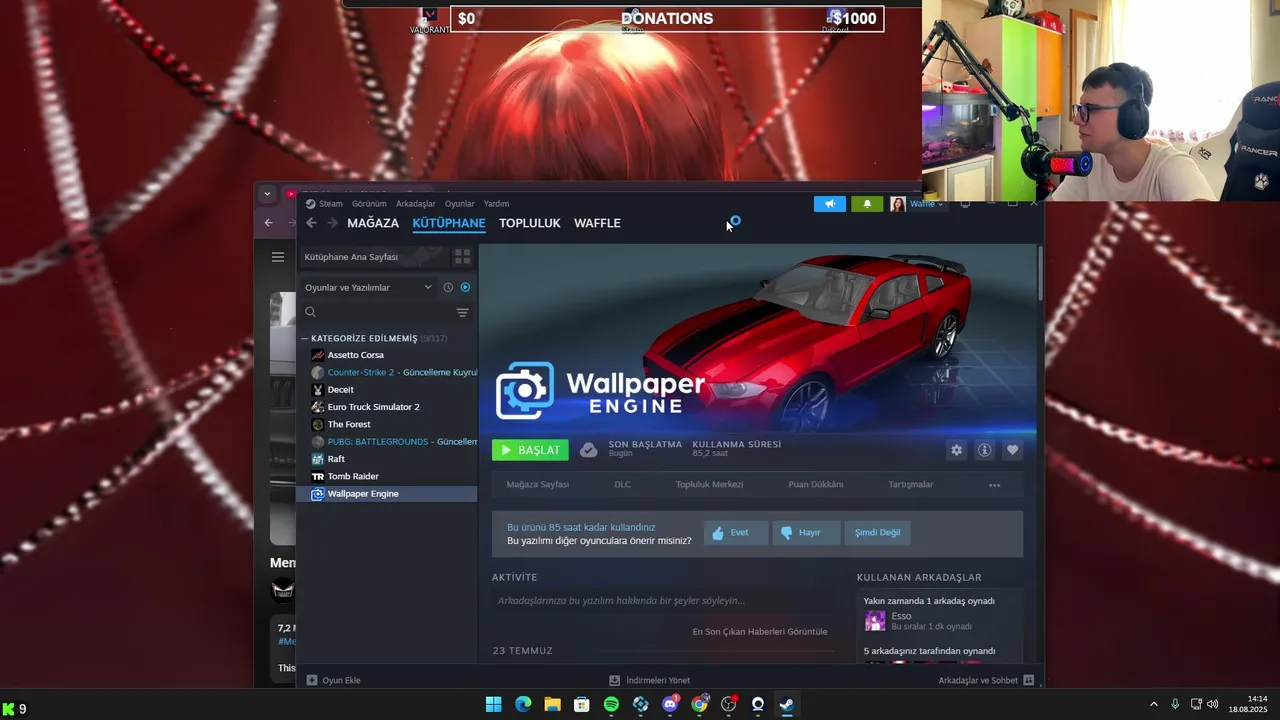The height and width of the screenshot is (720, 1280).
Task: Open the Arkadaşlar menu
Action: [x=416, y=204]
